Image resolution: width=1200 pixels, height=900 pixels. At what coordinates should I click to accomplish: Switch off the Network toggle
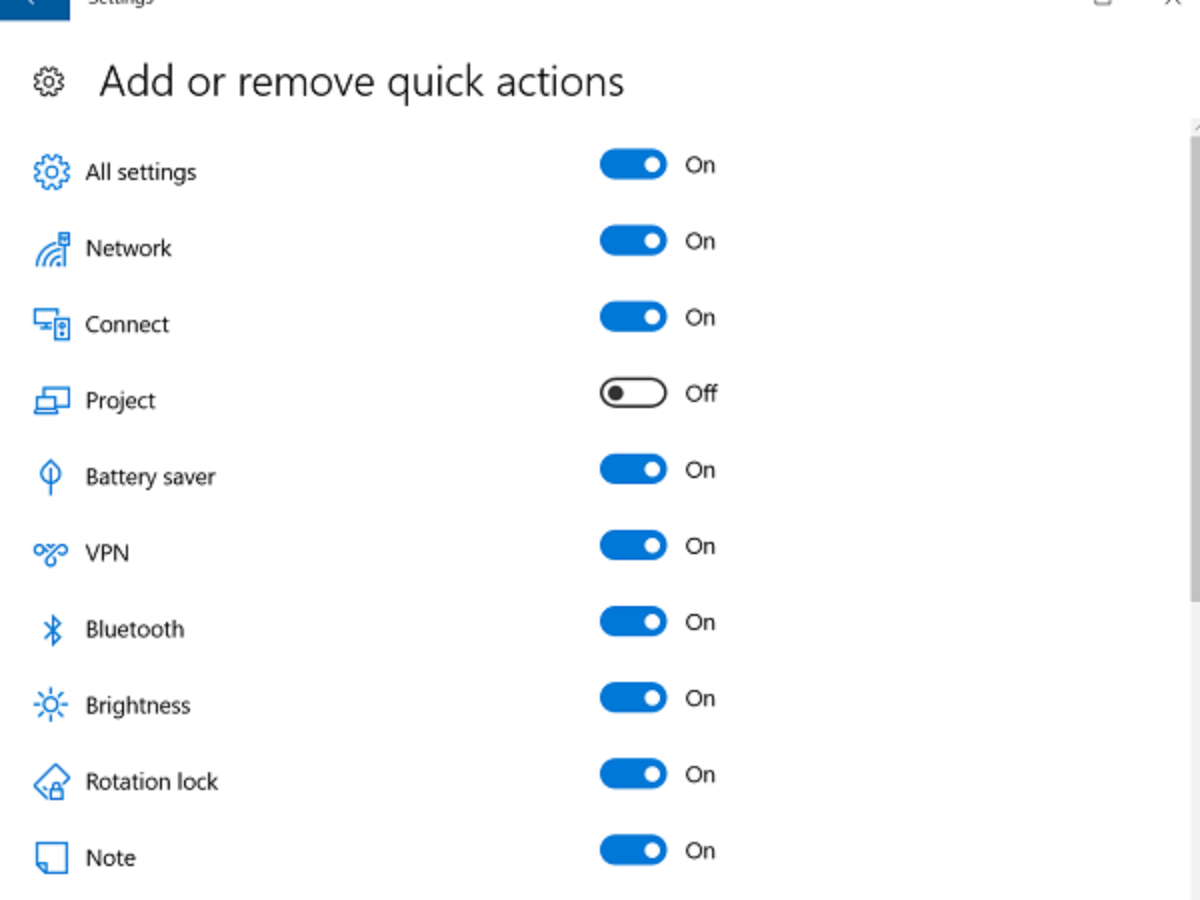(x=633, y=241)
